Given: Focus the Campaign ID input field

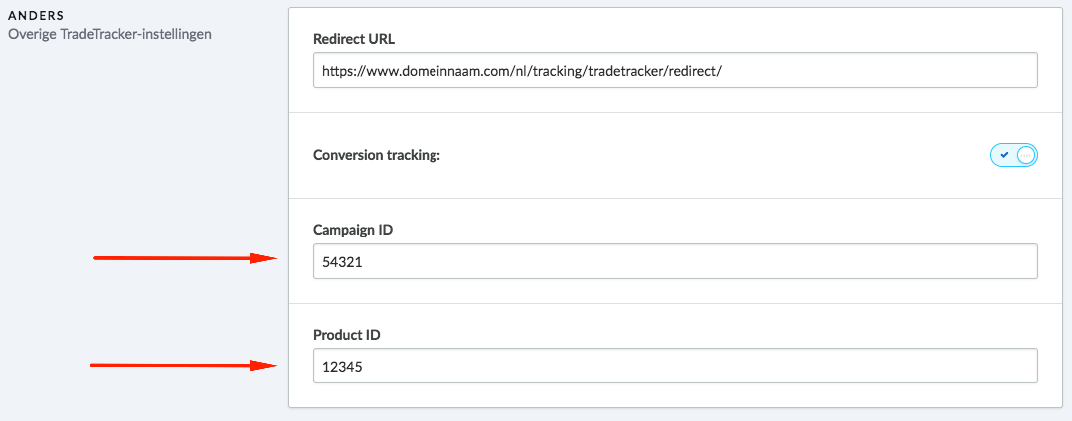Looking at the screenshot, I should (675, 261).
